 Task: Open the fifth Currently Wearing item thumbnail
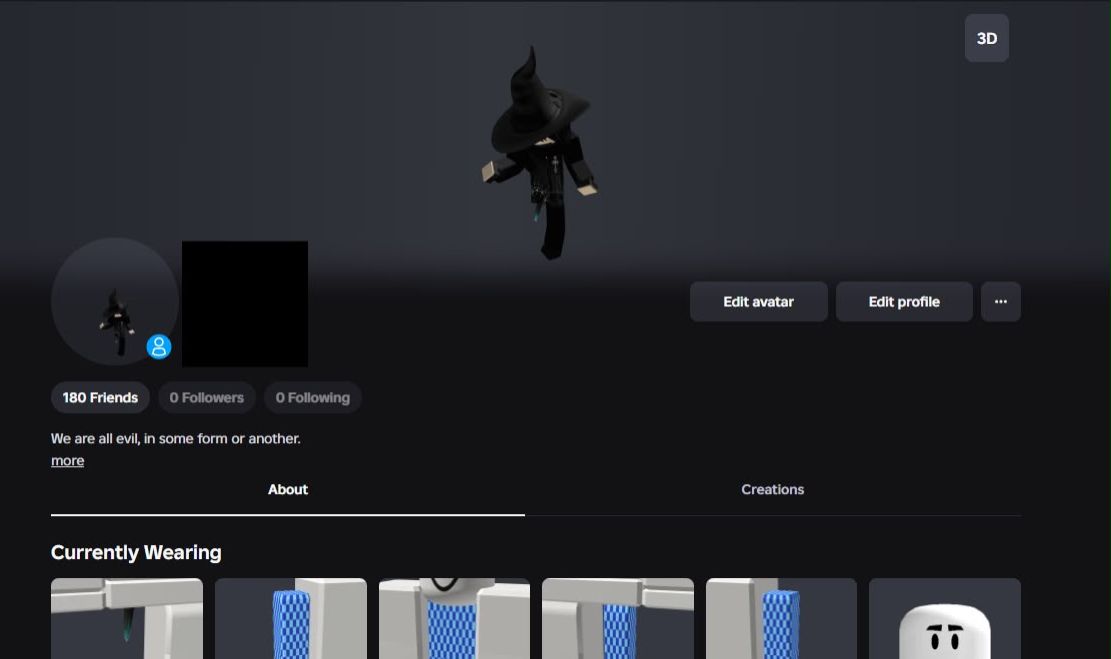(x=781, y=619)
